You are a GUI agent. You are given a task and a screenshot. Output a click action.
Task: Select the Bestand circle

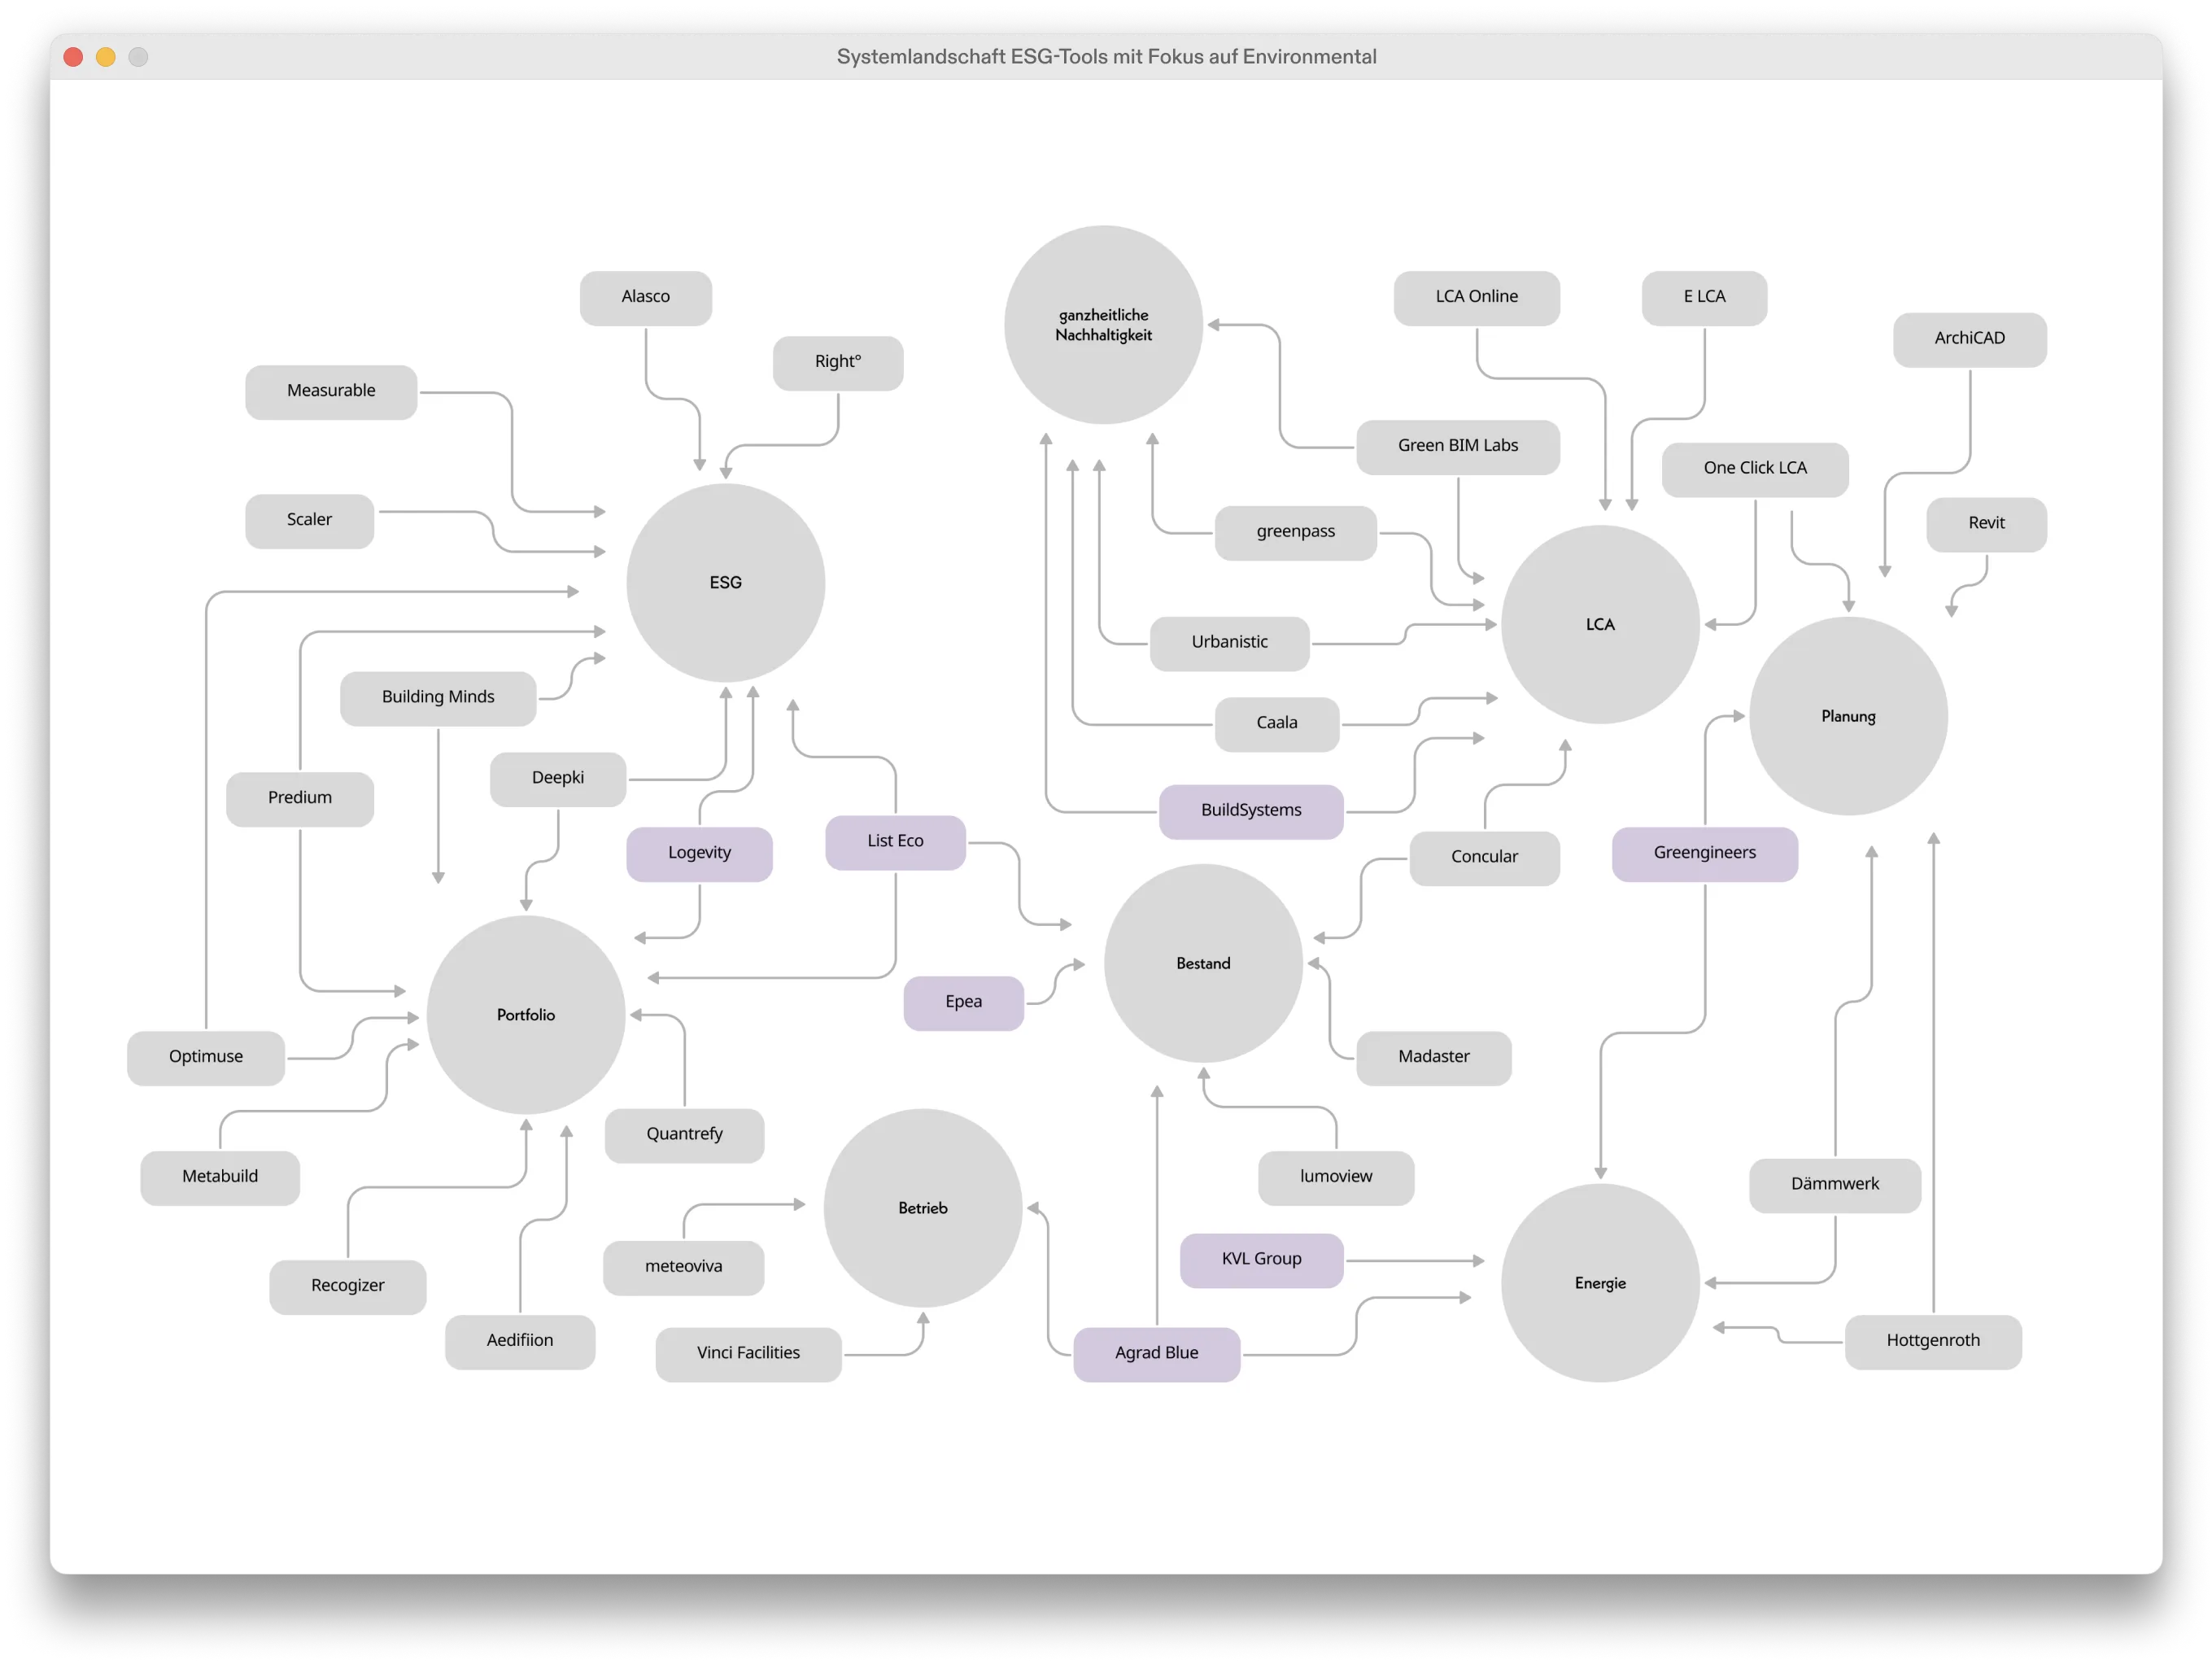pos(1203,963)
